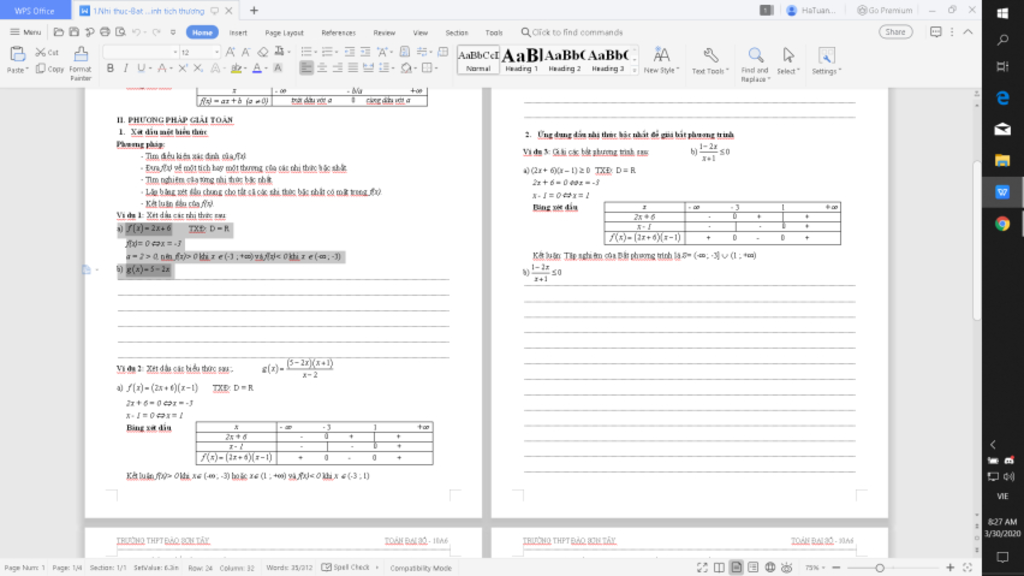Click the font color A button

point(257,68)
